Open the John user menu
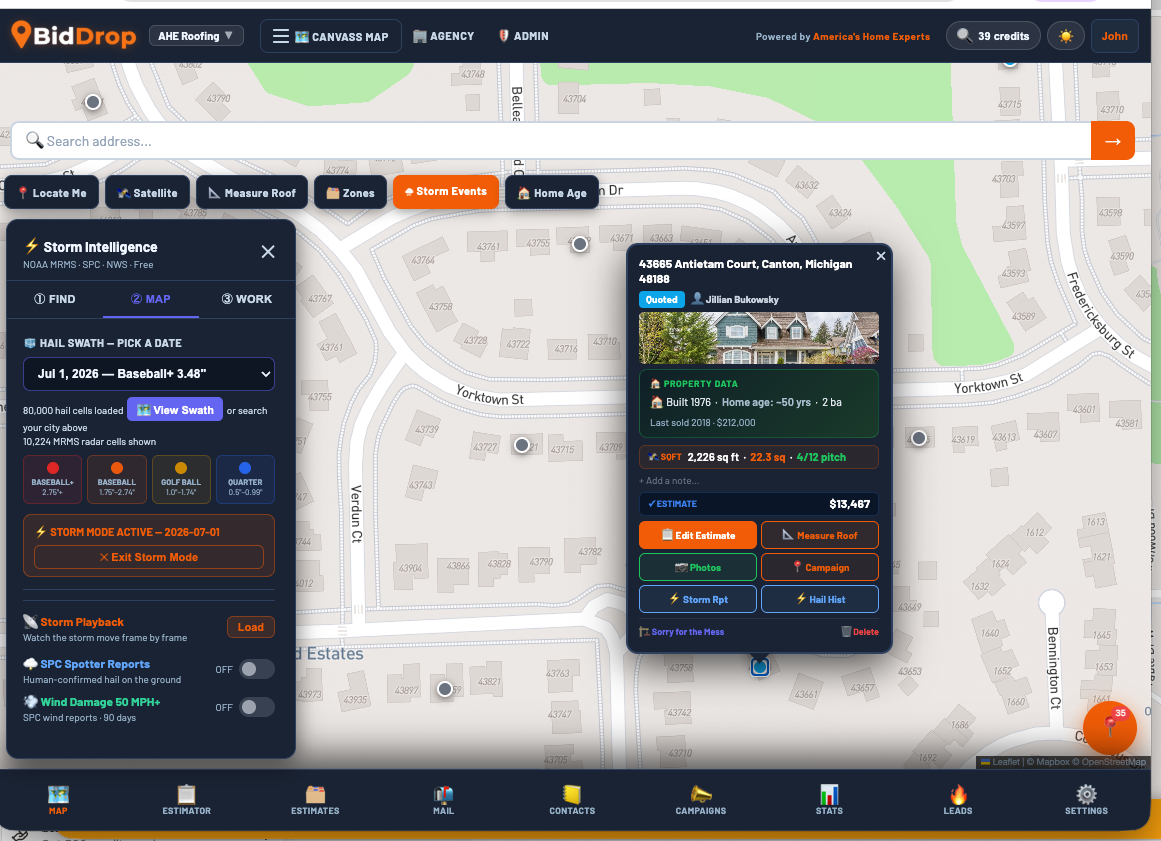Image resolution: width=1161 pixels, height=841 pixels. click(1114, 36)
